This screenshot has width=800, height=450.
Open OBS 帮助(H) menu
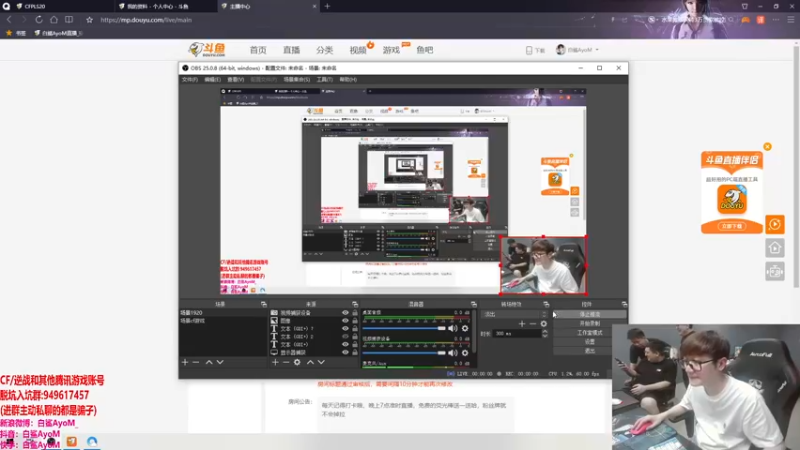click(348, 80)
